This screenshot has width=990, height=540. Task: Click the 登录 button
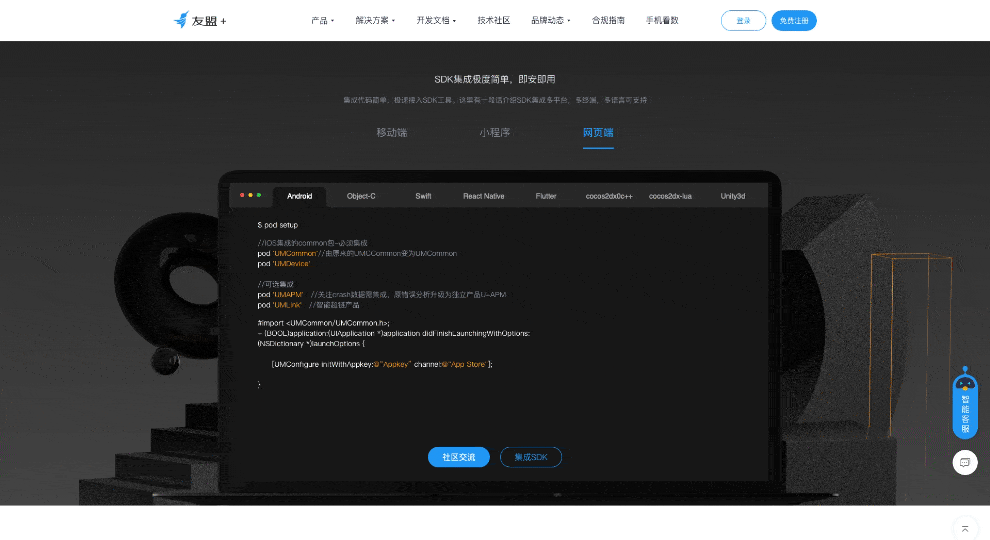[x=743, y=21]
